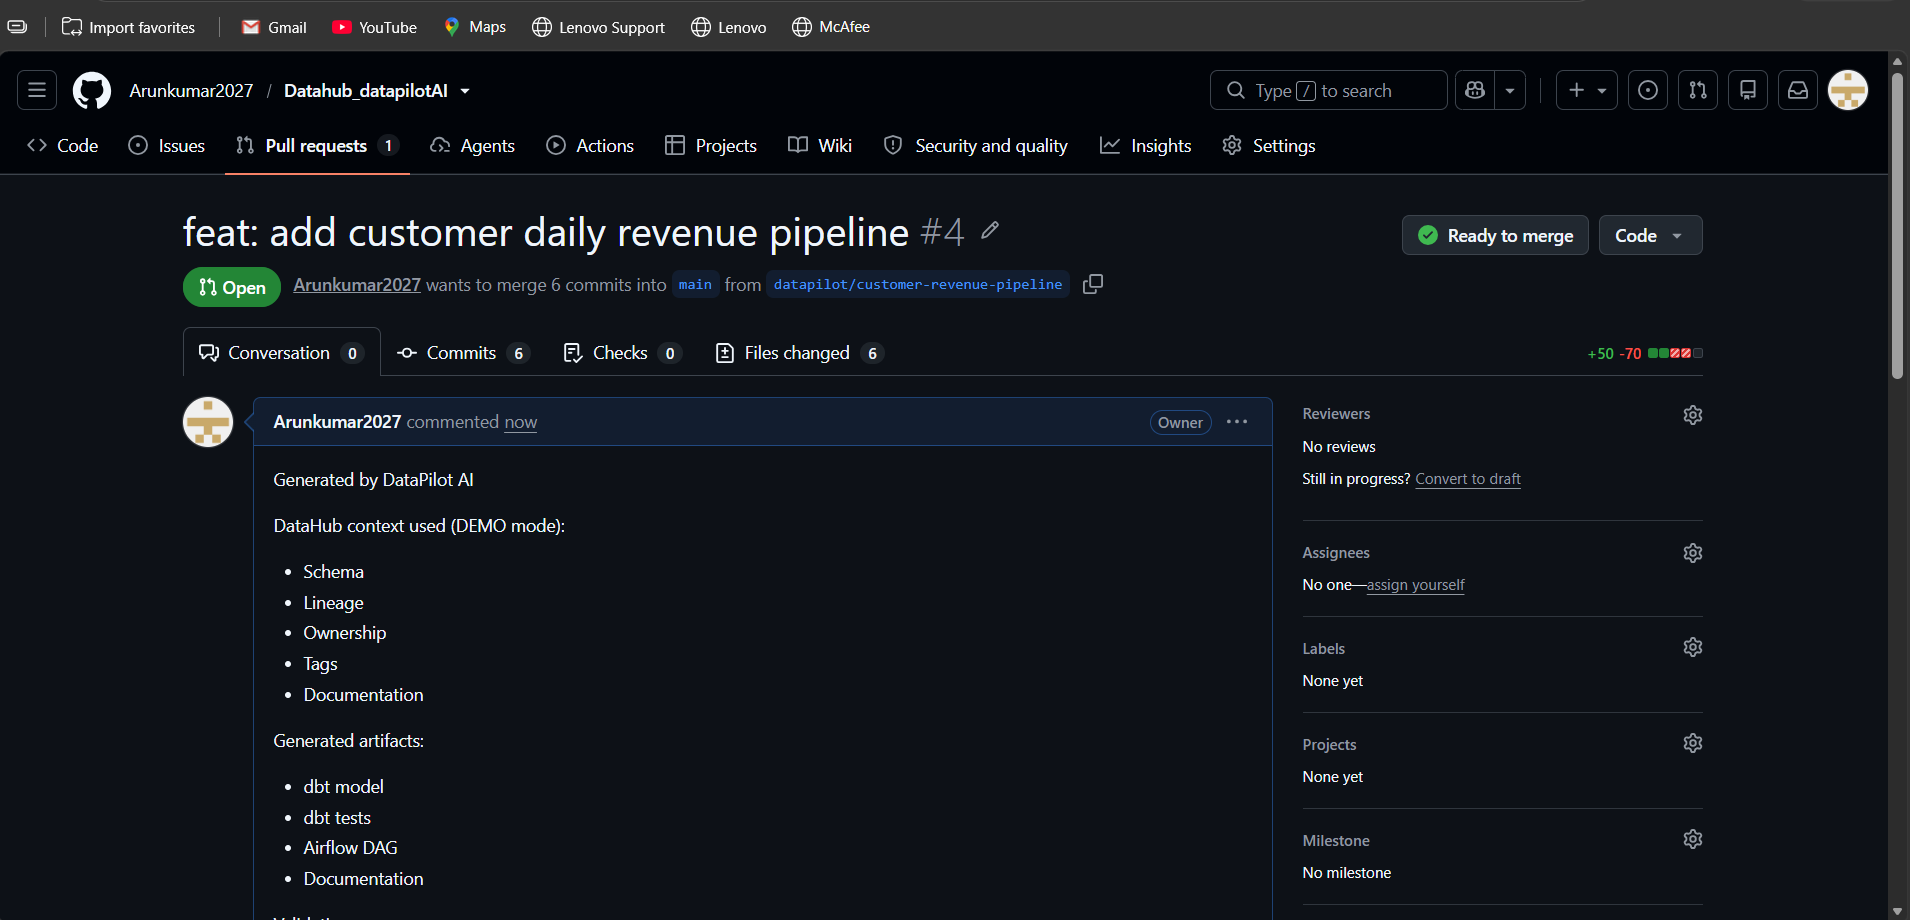
Task: Open the user avatar menu in header
Action: coord(1848,91)
